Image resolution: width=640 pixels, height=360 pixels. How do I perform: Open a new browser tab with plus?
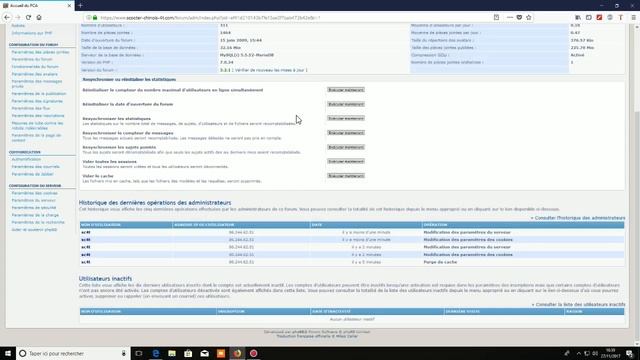coord(80,5)
